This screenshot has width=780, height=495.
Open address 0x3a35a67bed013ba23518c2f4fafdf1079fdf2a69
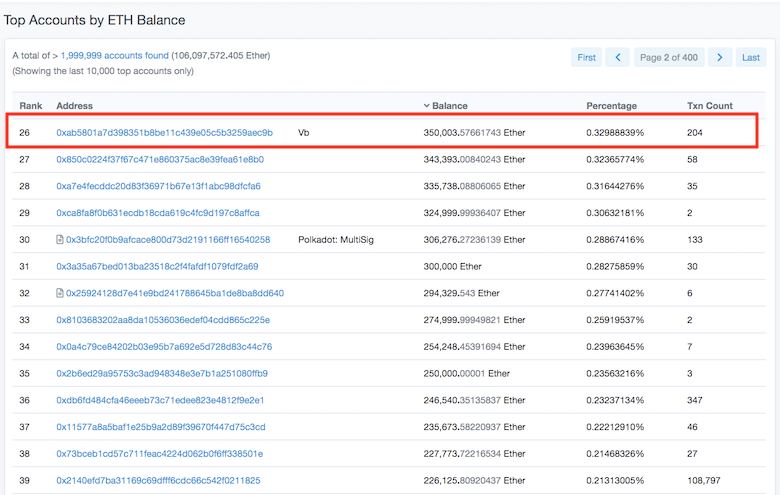click(157, 267)
